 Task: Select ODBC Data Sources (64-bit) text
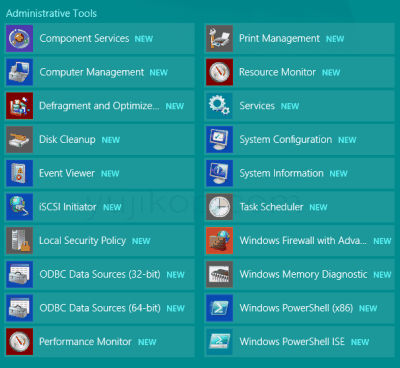pyautogui.click(x=100, y=308)
